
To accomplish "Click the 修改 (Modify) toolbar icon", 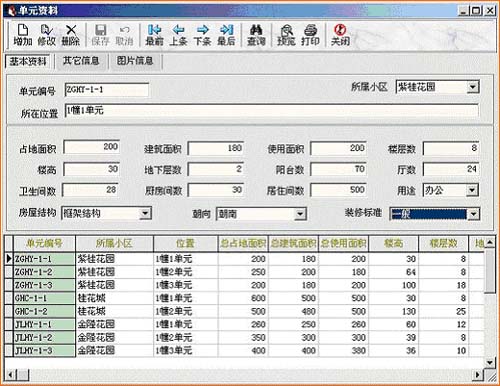I will [46, 35].
